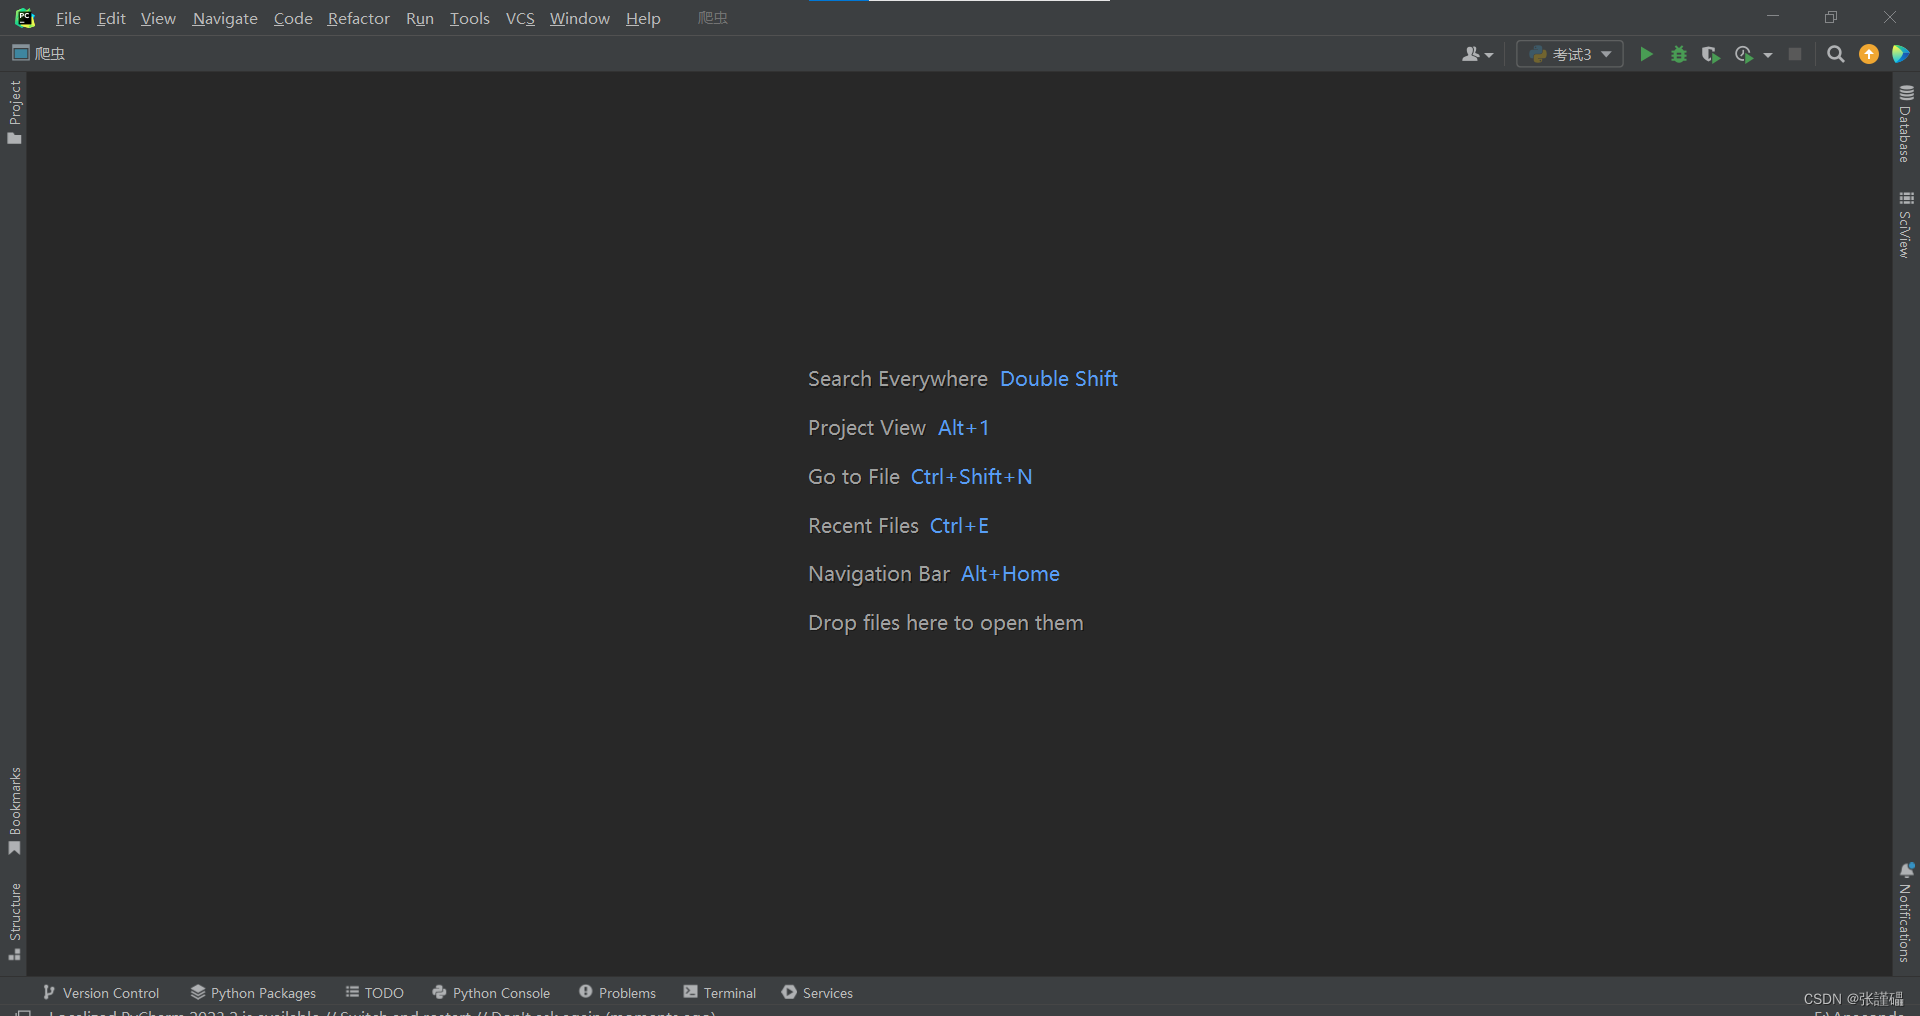Open the Version Control panel
The image size is (1920, 1016).
100,992
